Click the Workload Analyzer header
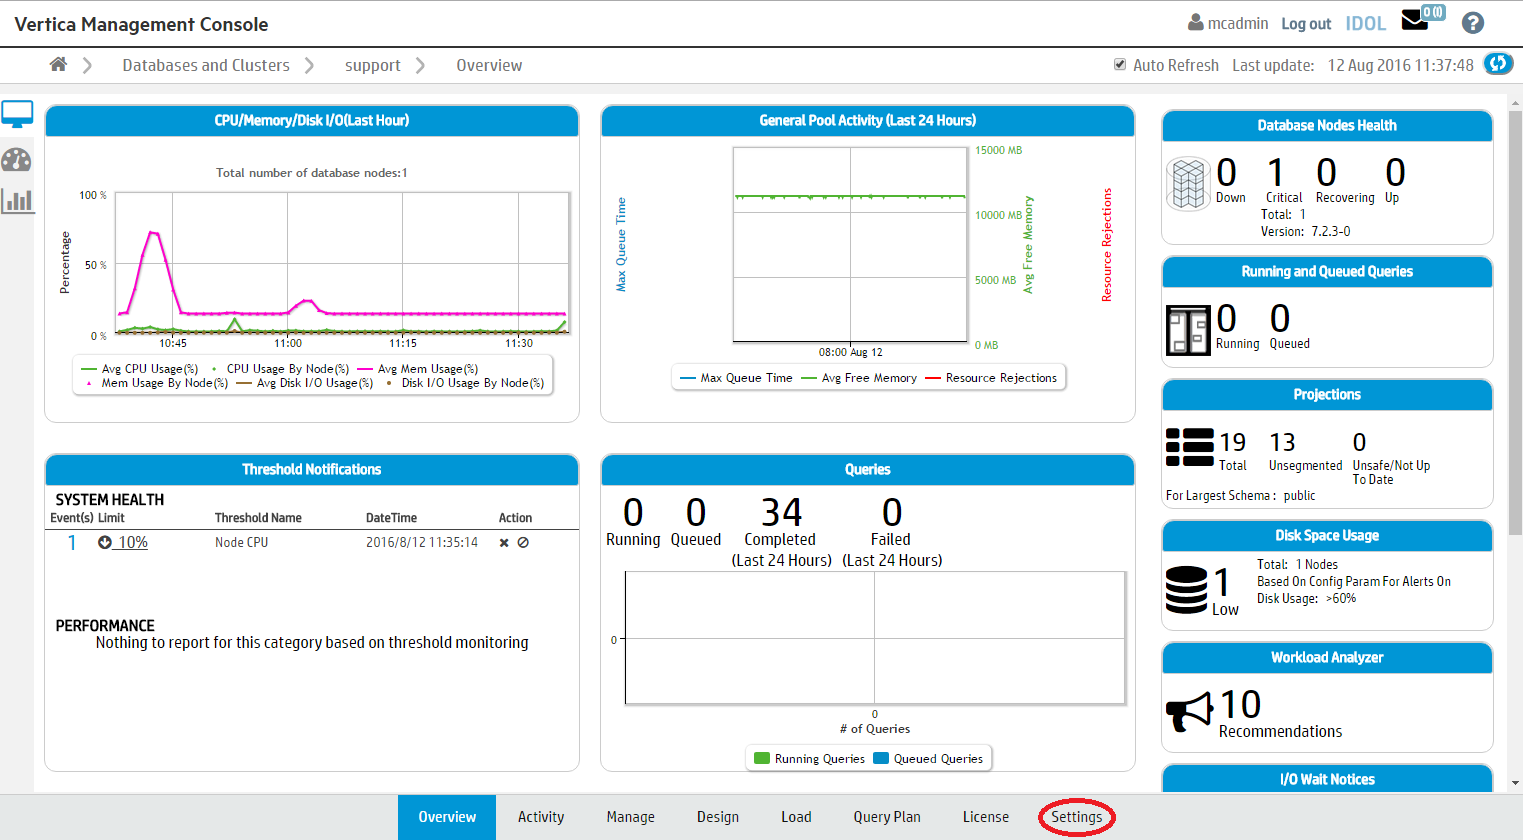The height and width of the screenshot is (840, 1523). pyautogui.click(x=1327, y=657)
